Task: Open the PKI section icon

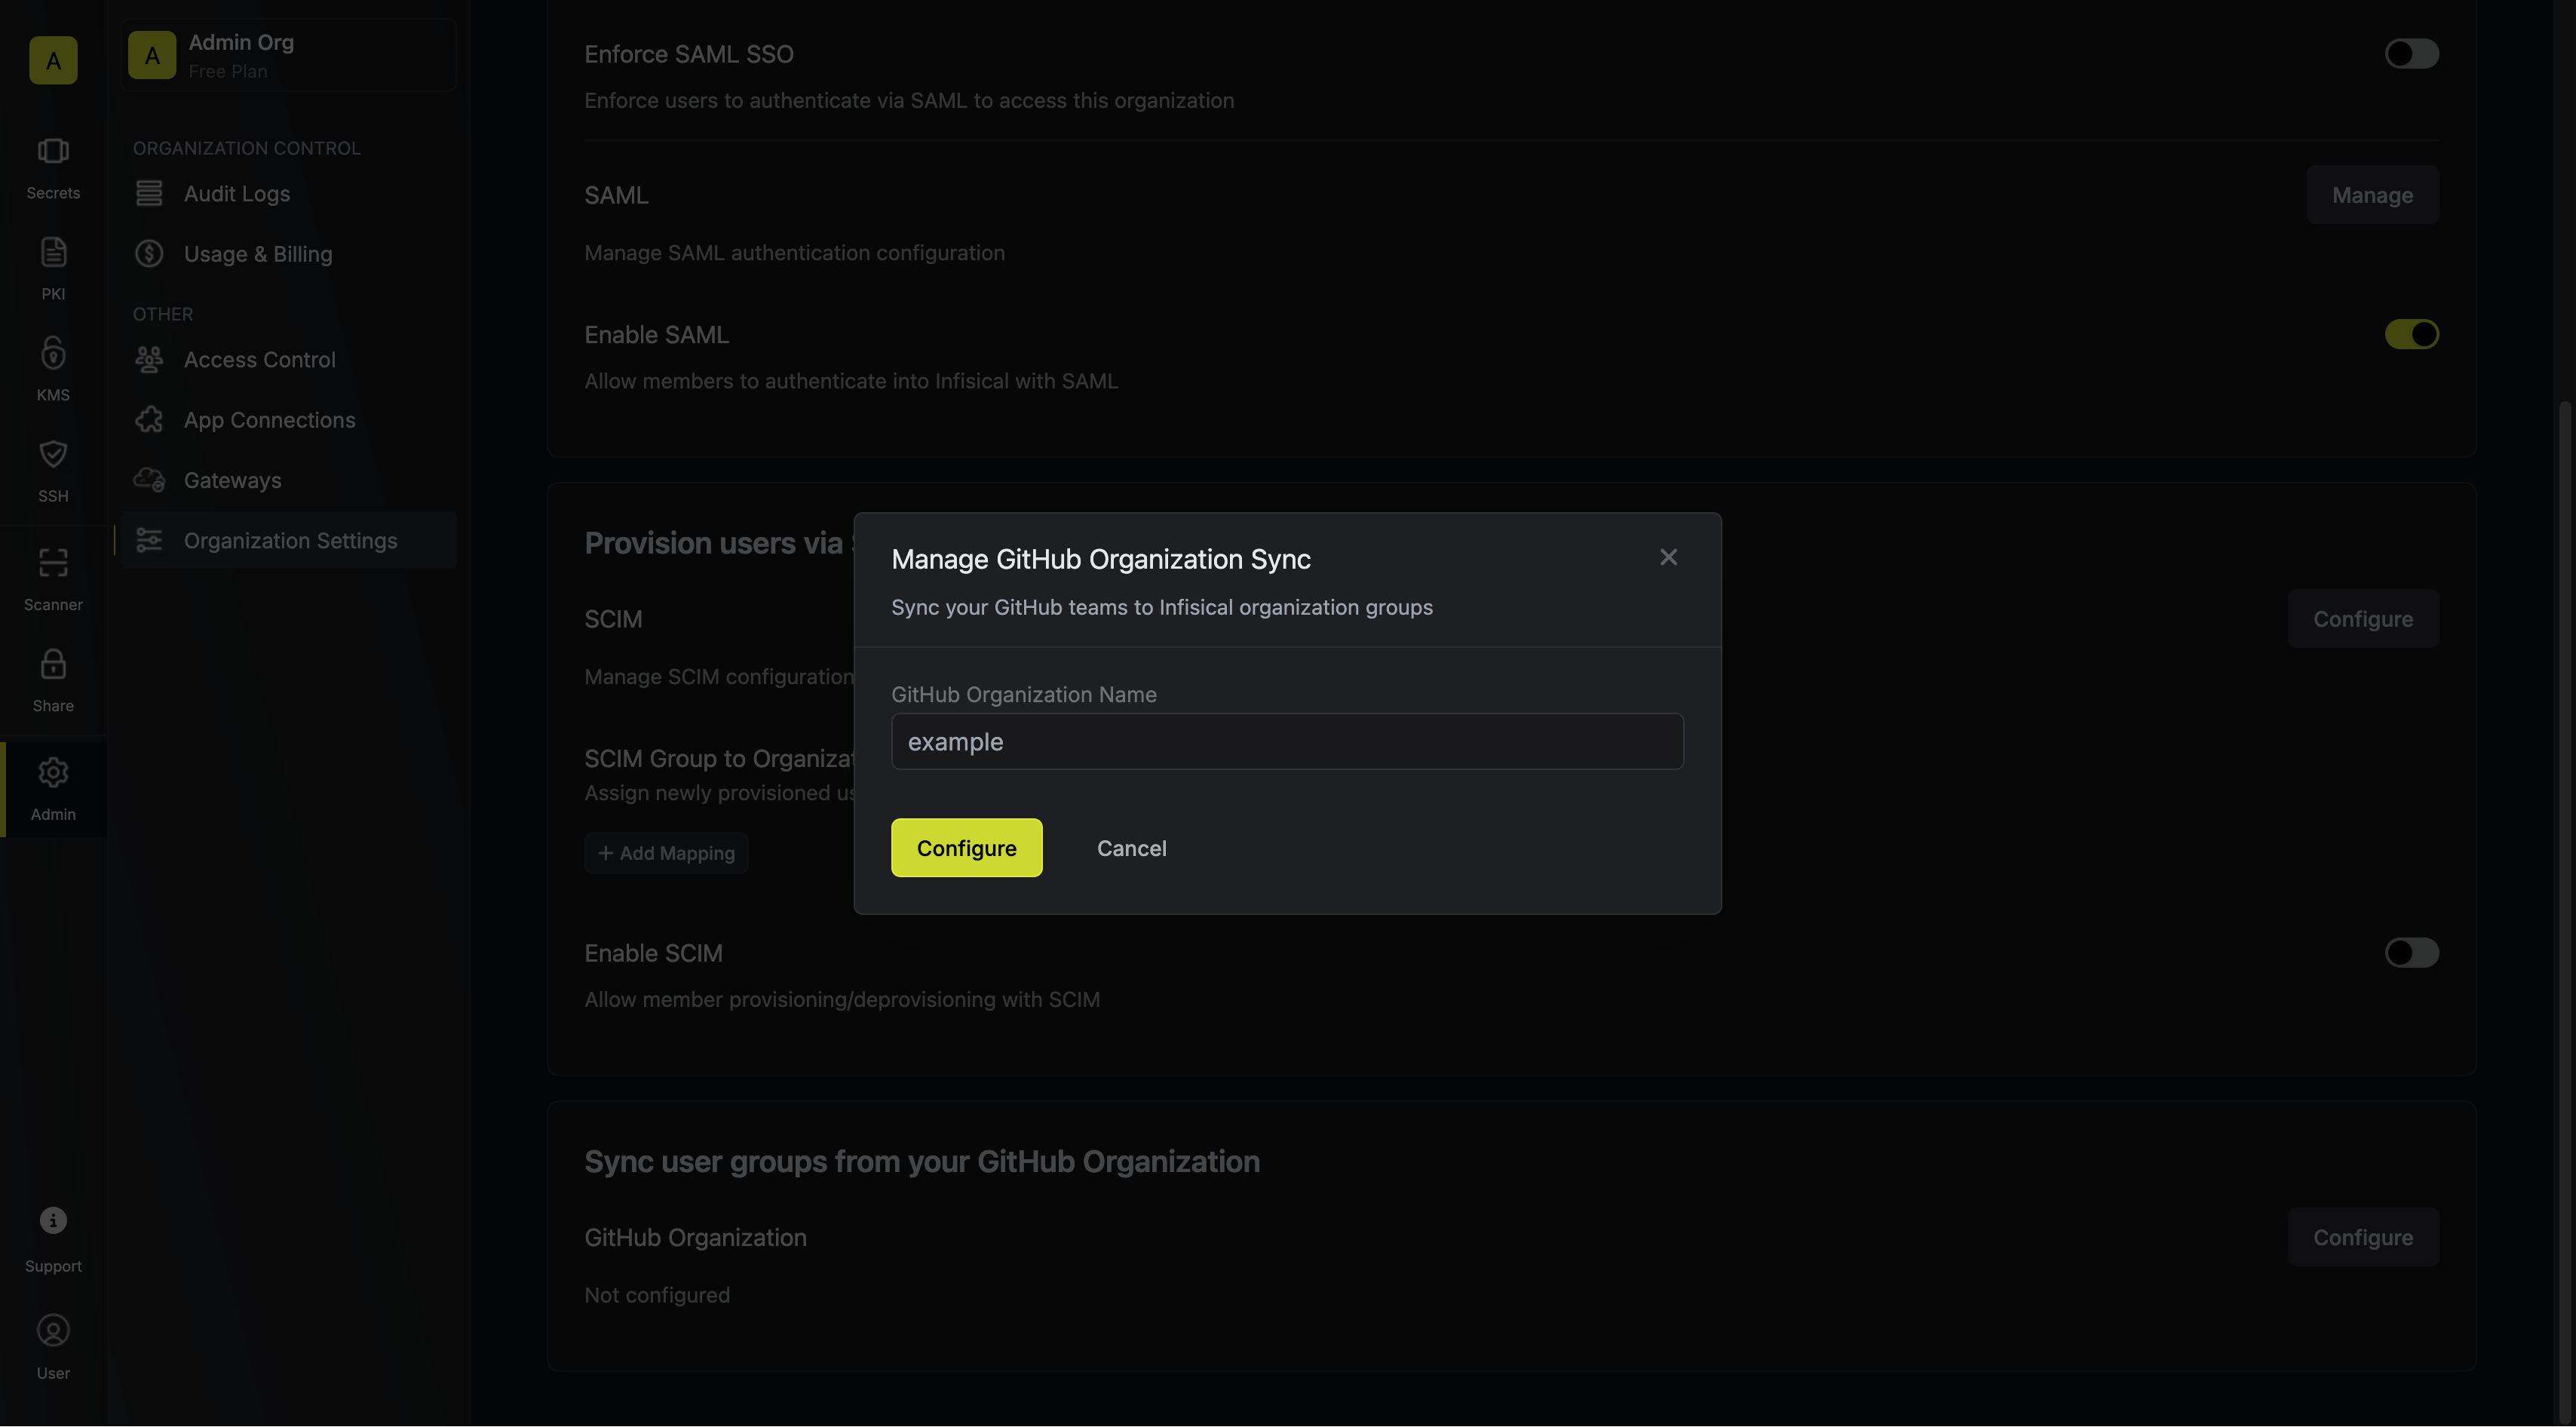Action: click(x=53, y=252)
